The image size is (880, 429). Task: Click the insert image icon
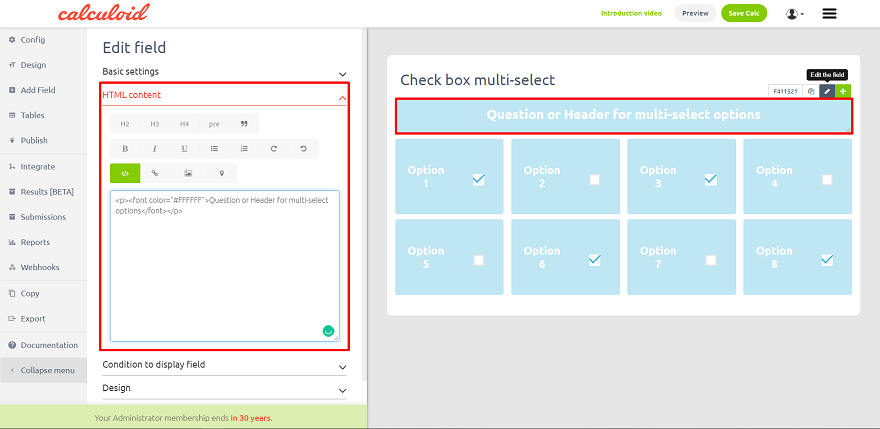[x=187, y=173]
